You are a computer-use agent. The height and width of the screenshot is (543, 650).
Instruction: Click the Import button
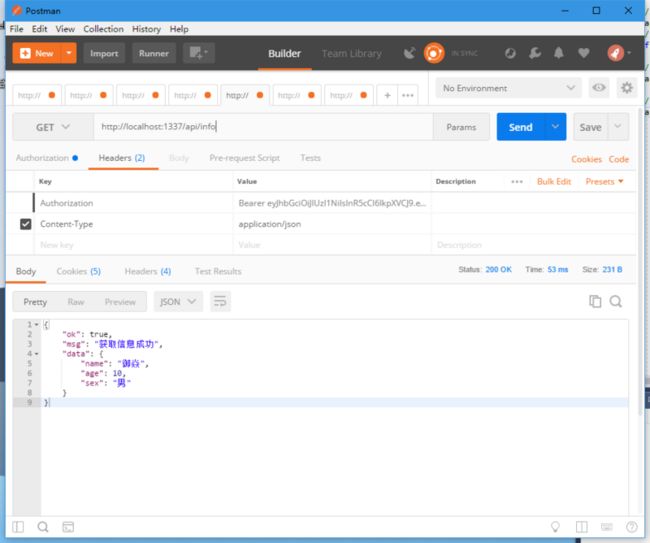click(104, 53)
